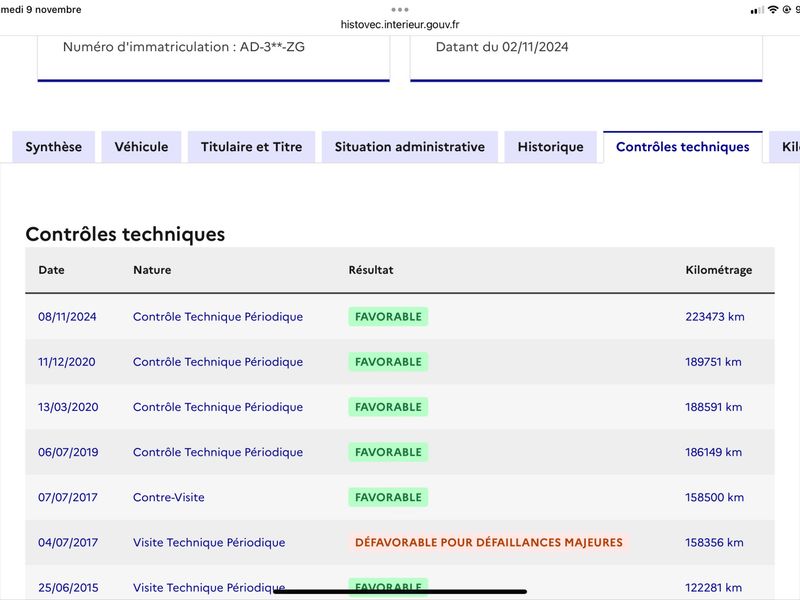Click the FAVORABLE badge in the 06/07/2019 row
Viewport: 800px width, 600px height.
coord(388,452)
